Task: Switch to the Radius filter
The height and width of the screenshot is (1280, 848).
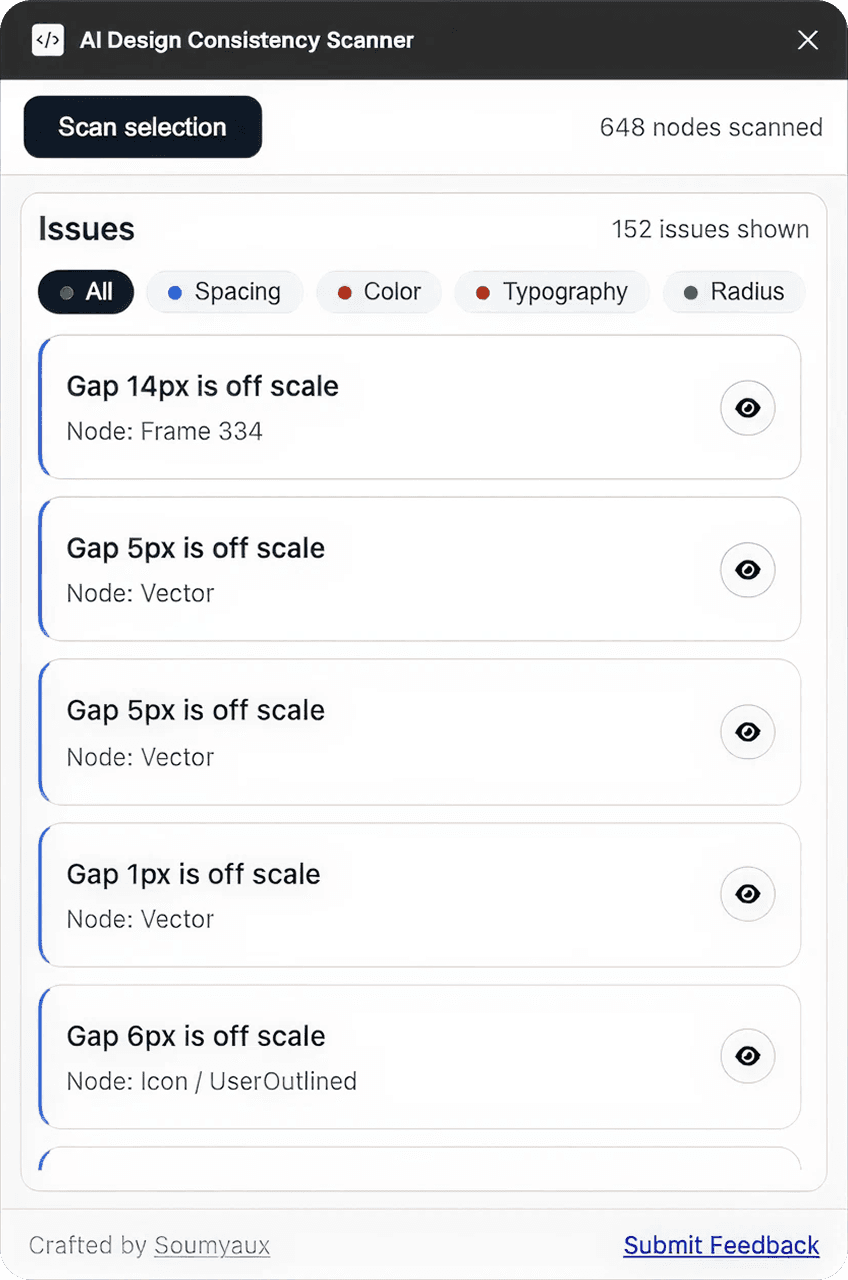Action: (734, 292)
